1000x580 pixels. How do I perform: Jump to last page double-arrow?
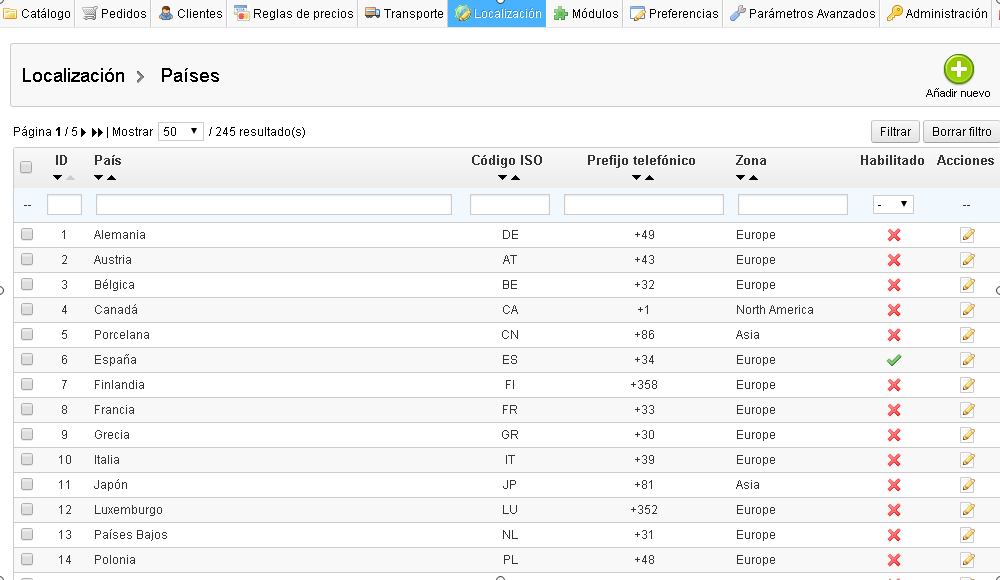(97, 132)
